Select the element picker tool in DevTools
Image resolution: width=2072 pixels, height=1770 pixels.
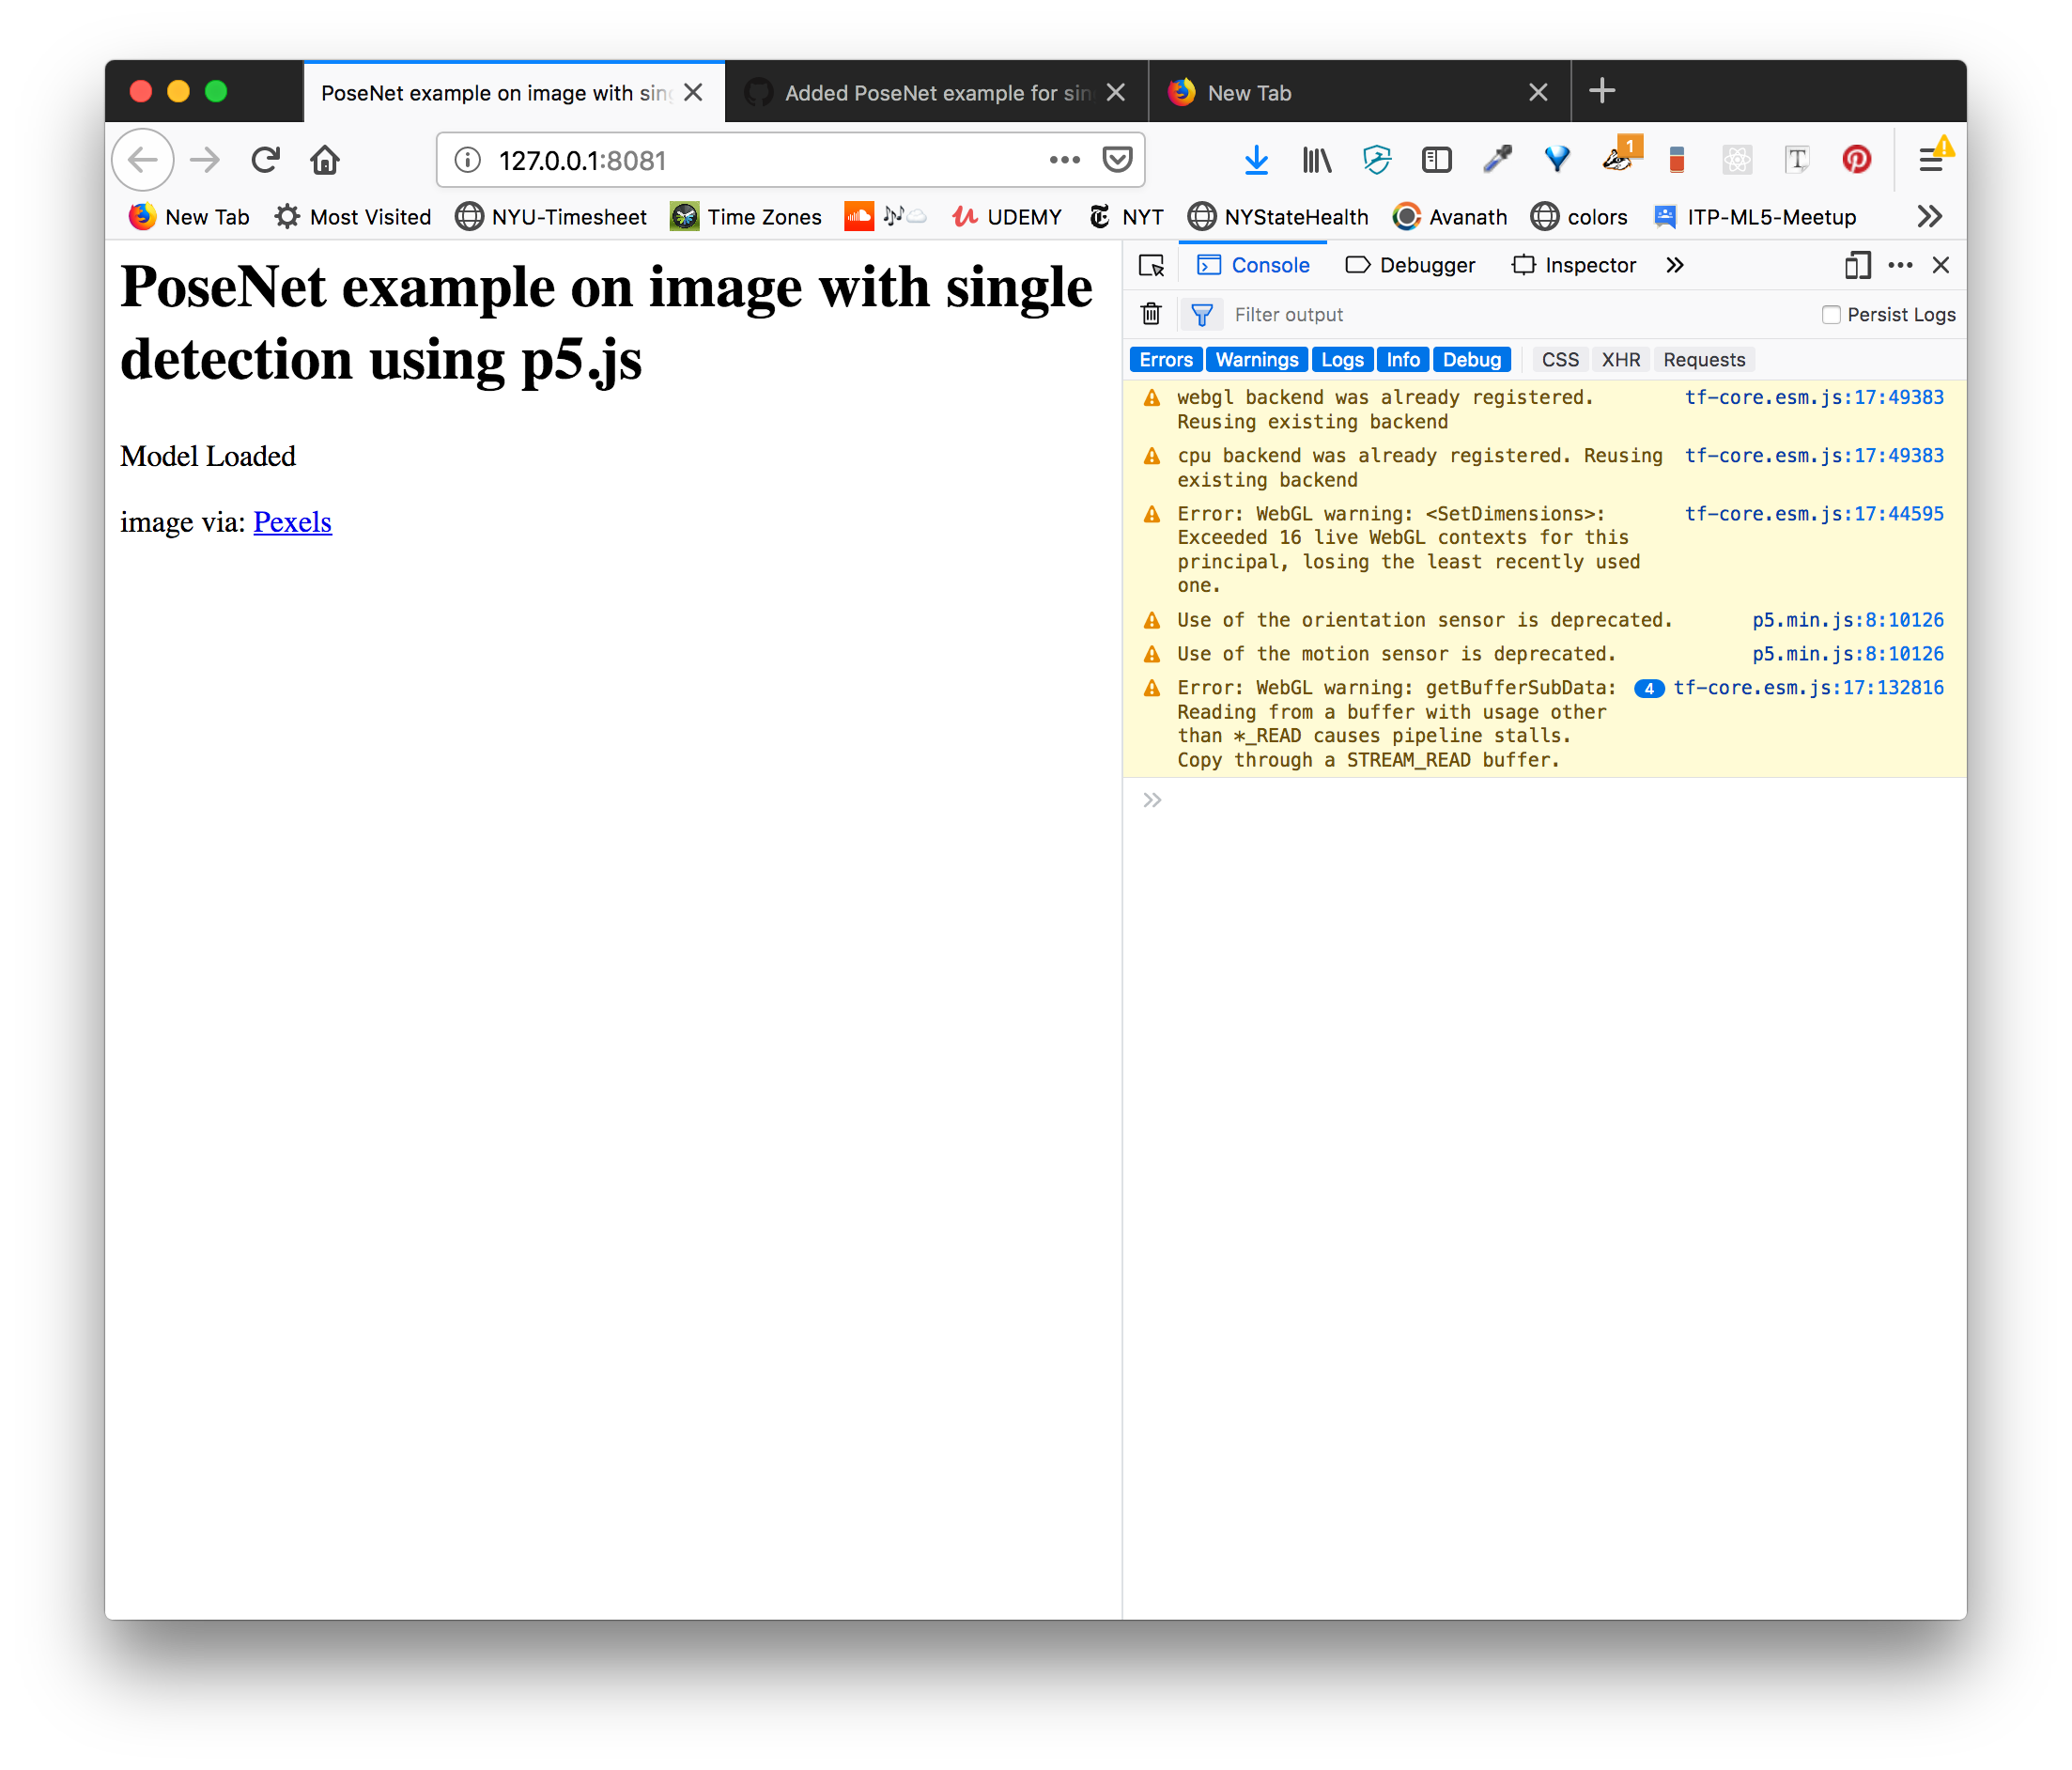click(1152, 265)
